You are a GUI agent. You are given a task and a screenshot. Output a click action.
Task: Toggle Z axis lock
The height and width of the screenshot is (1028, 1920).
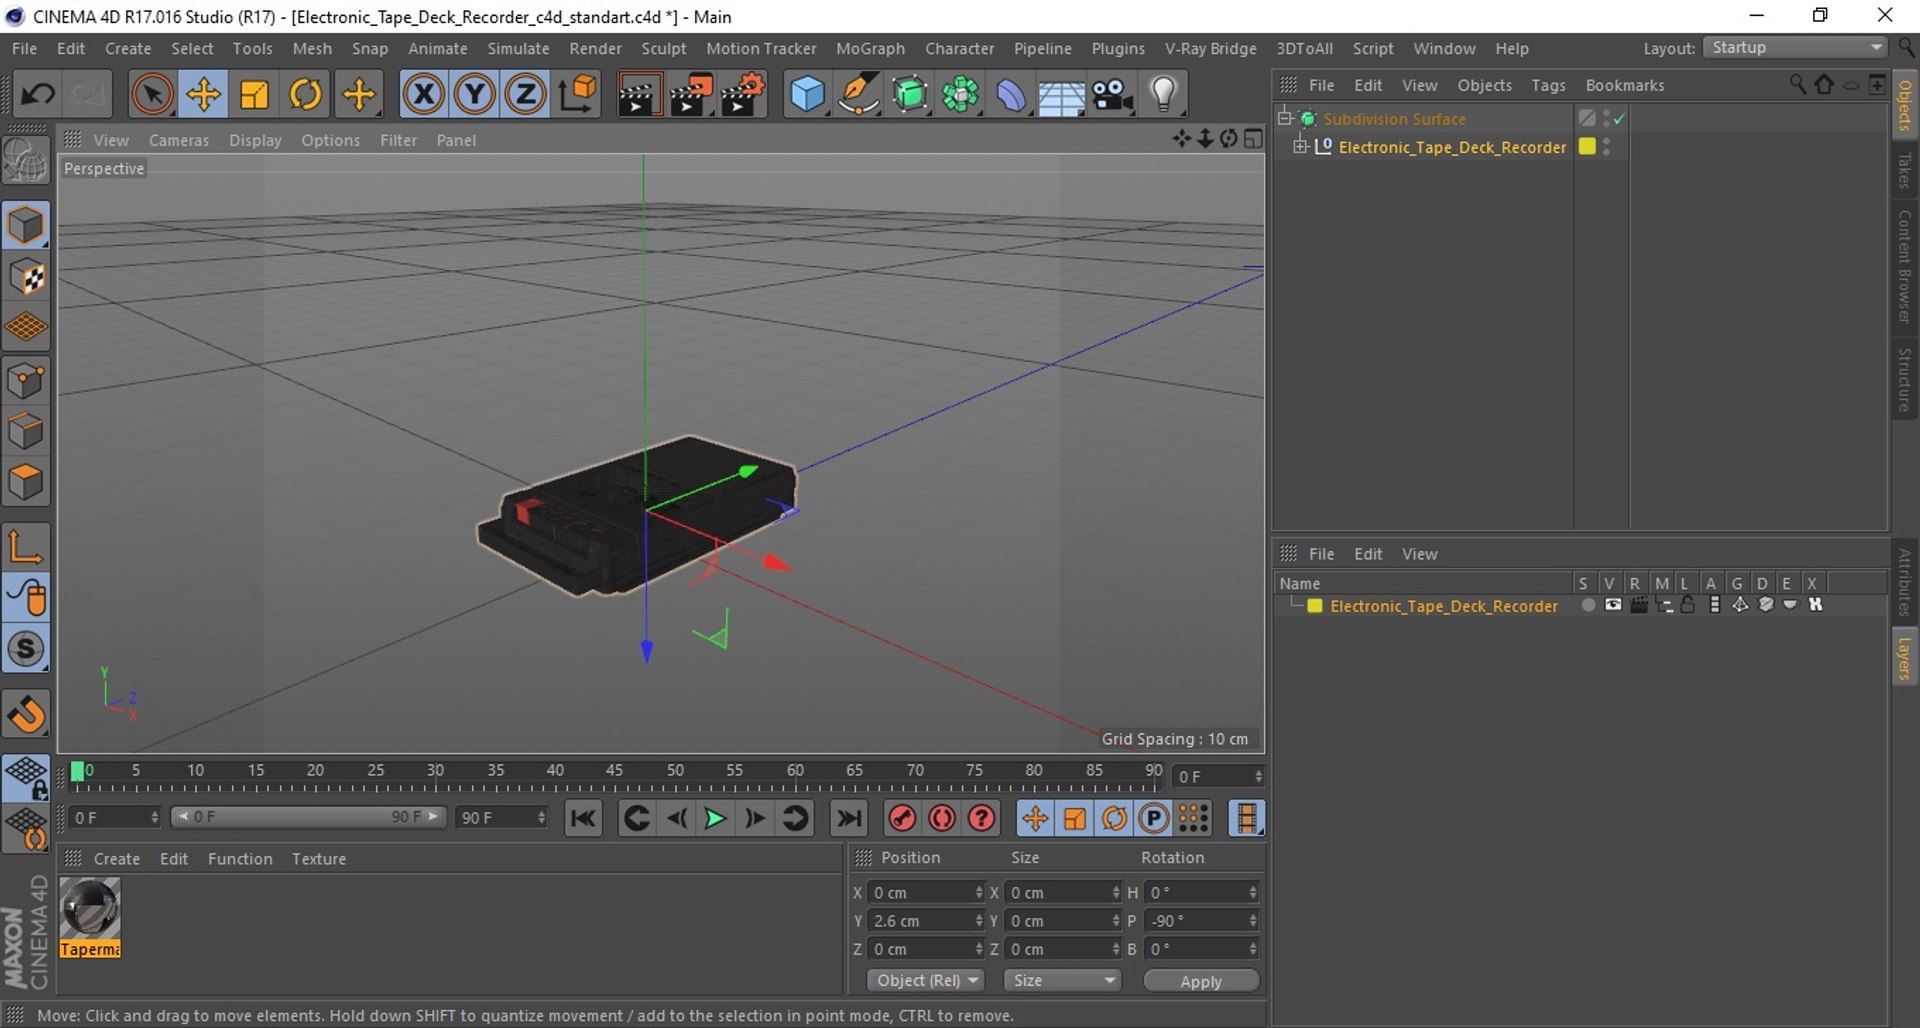click(526, 95)
